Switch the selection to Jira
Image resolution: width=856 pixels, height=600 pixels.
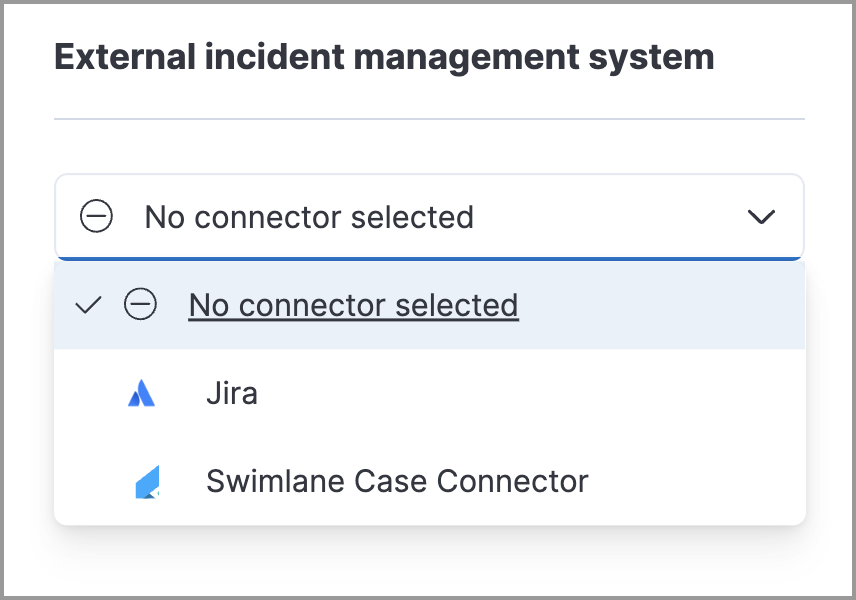232,393
